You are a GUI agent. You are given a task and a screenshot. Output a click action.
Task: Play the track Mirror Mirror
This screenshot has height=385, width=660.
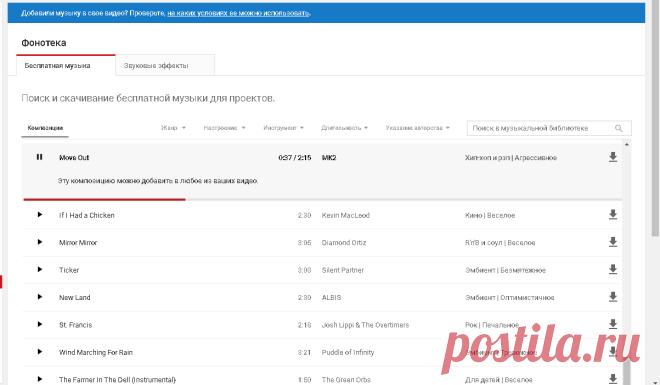(x=40, y=242)
